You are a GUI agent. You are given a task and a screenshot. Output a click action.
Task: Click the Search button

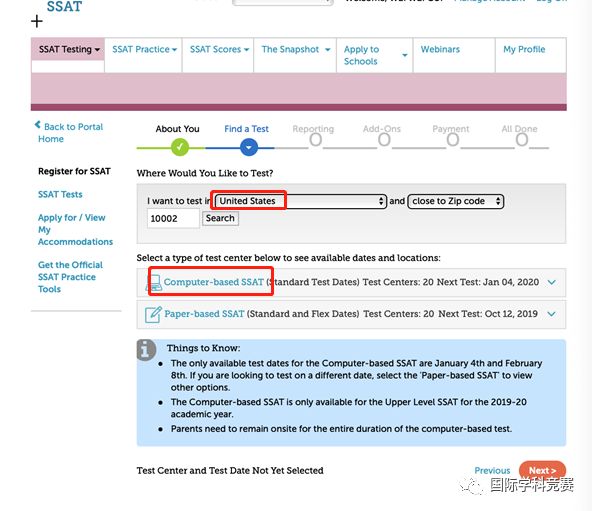point(220,218)
